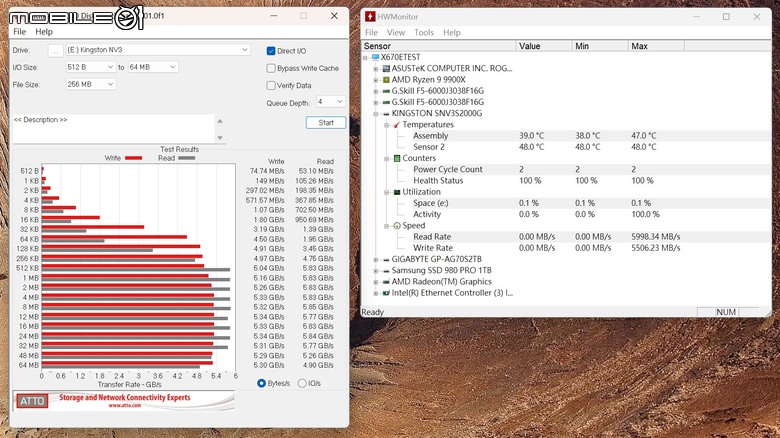
Task: Click the HWMonitor lightning app icon
Action: tap(370, 16)
